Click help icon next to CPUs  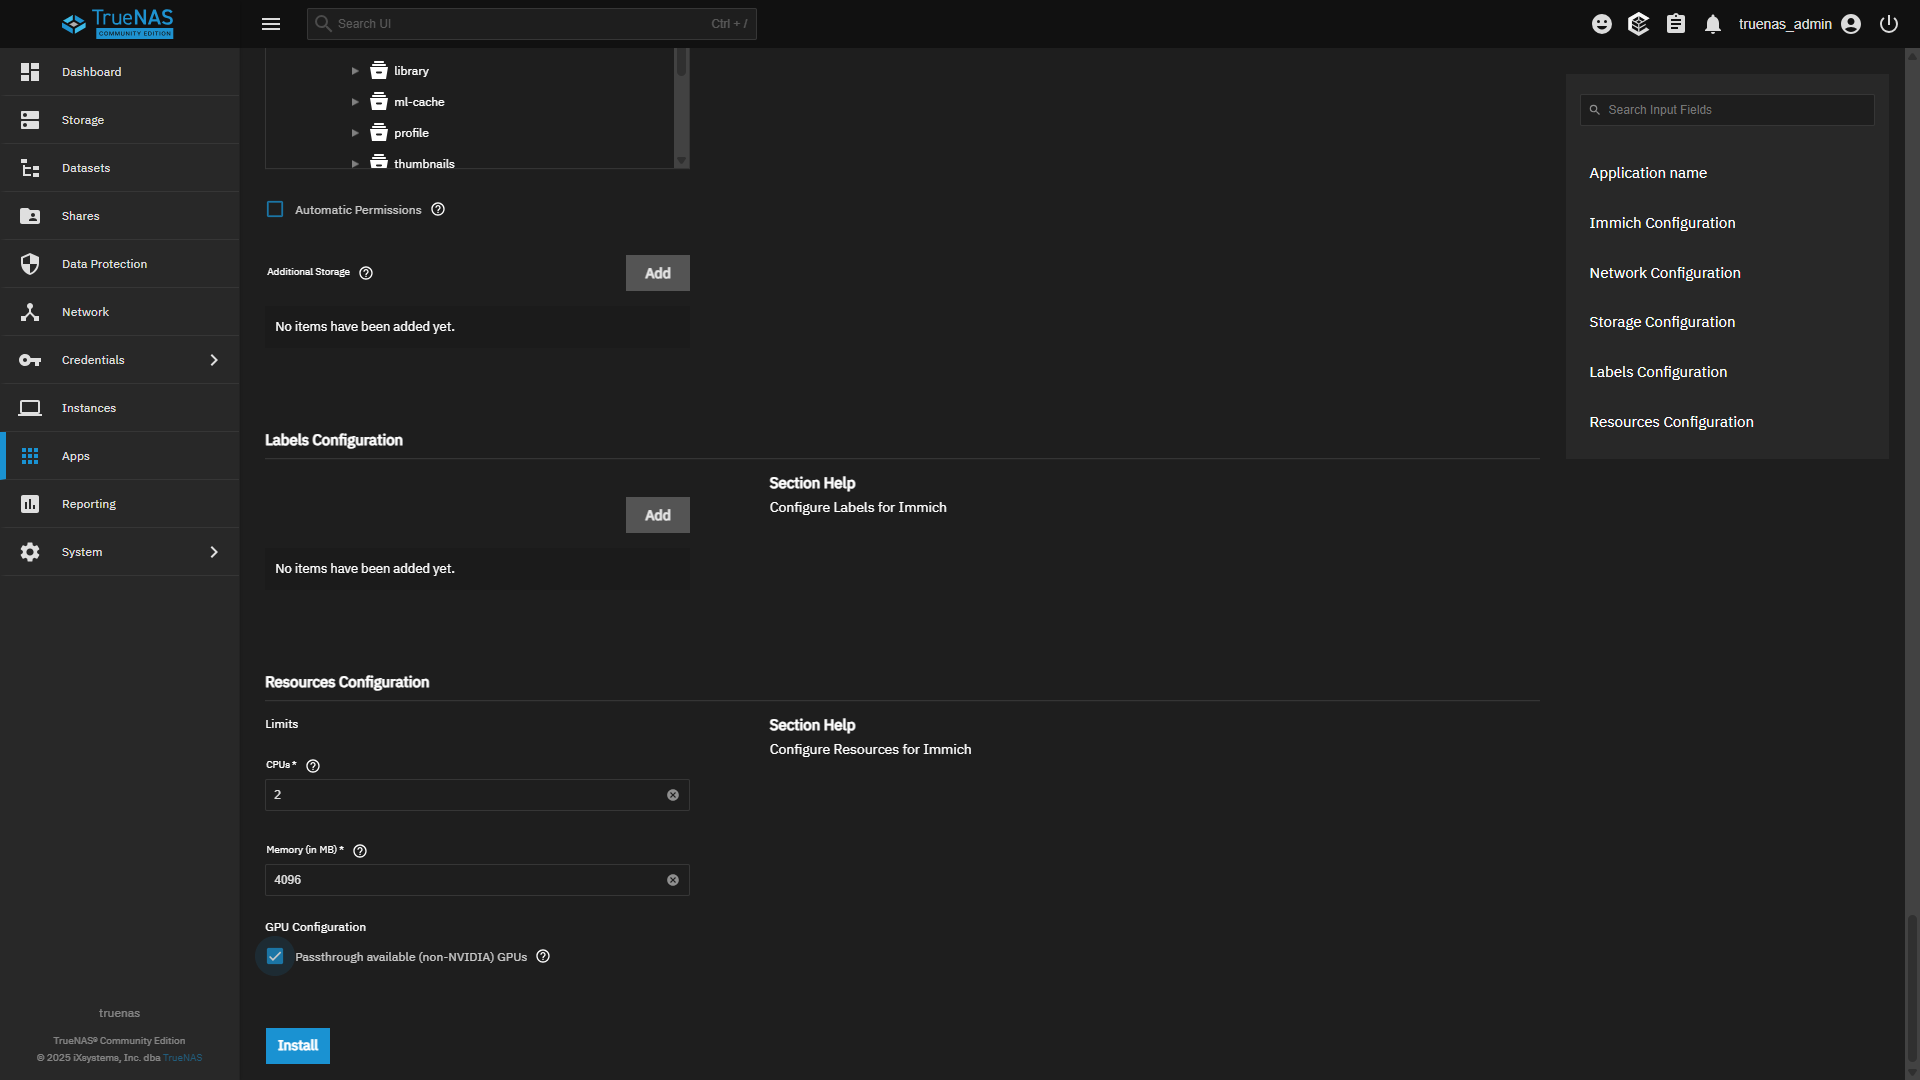[x=313, y=766]
